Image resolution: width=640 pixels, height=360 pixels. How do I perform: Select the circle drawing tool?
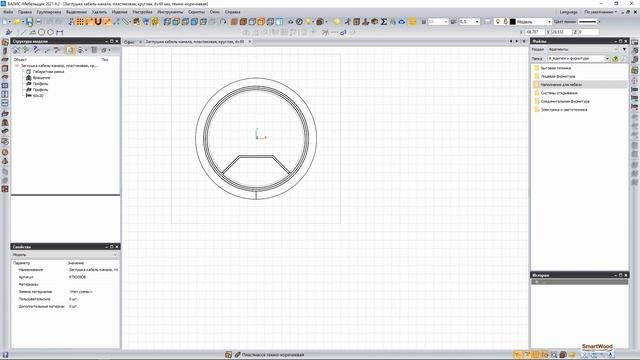(41, 32)
